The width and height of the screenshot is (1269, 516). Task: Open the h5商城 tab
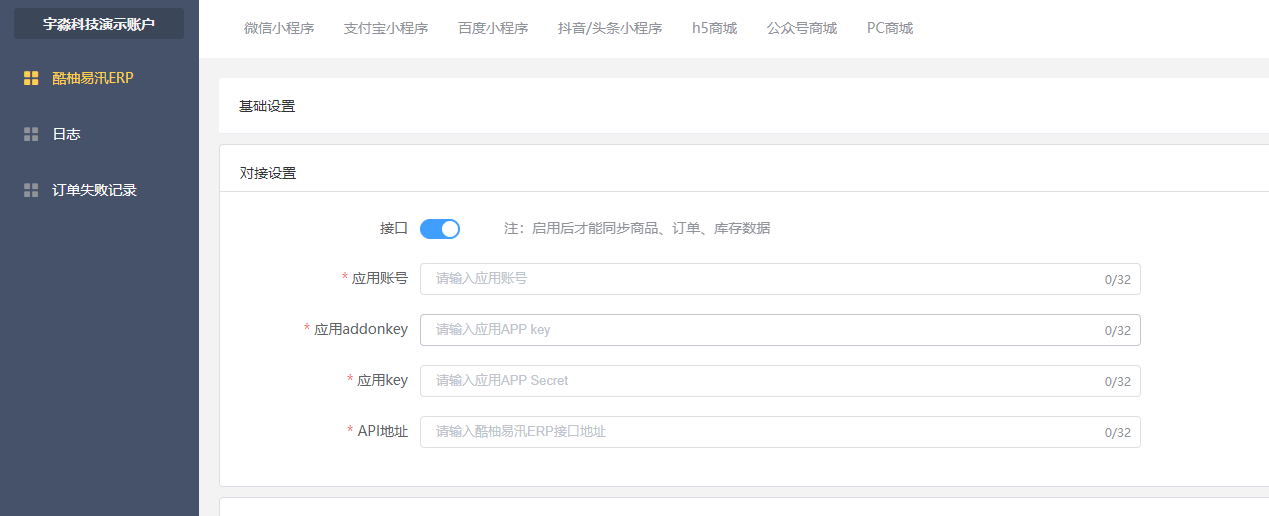[x=714, y=28]
